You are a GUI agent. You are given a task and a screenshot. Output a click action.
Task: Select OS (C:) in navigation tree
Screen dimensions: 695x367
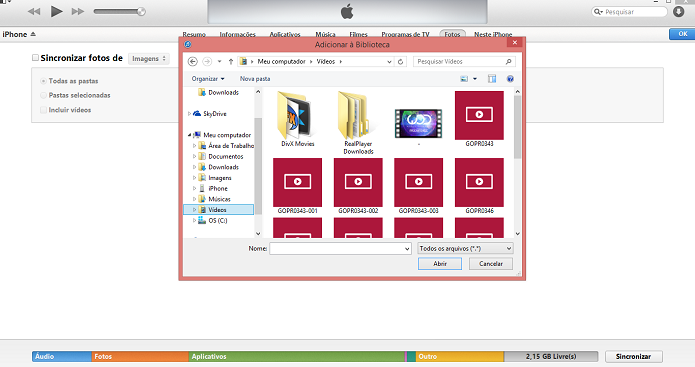click(x=218, y=220)
